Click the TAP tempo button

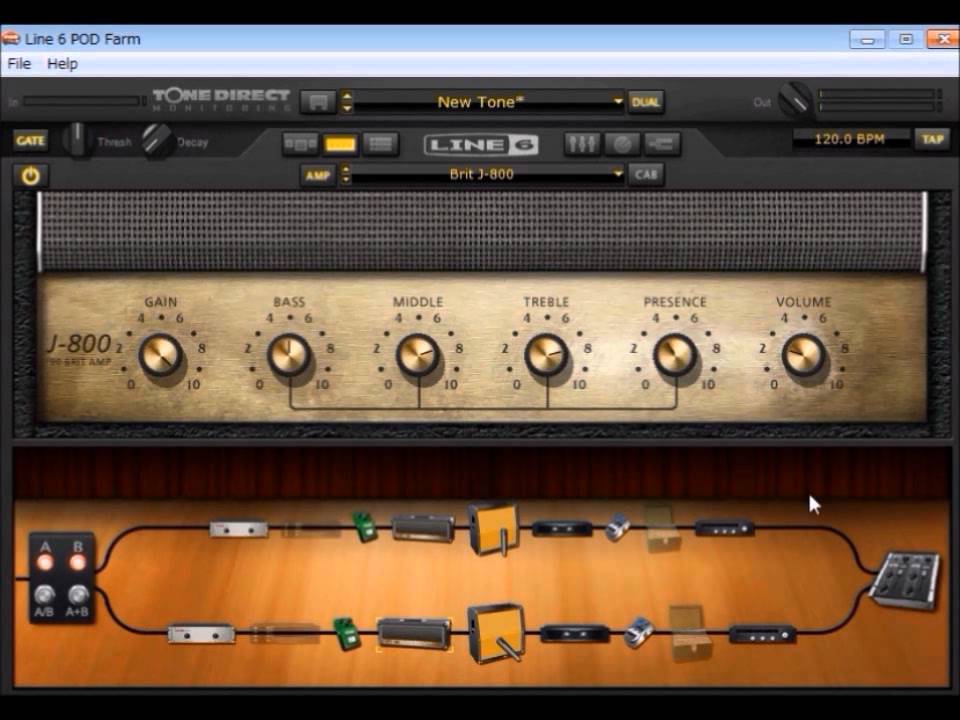(x=932, y=139)
